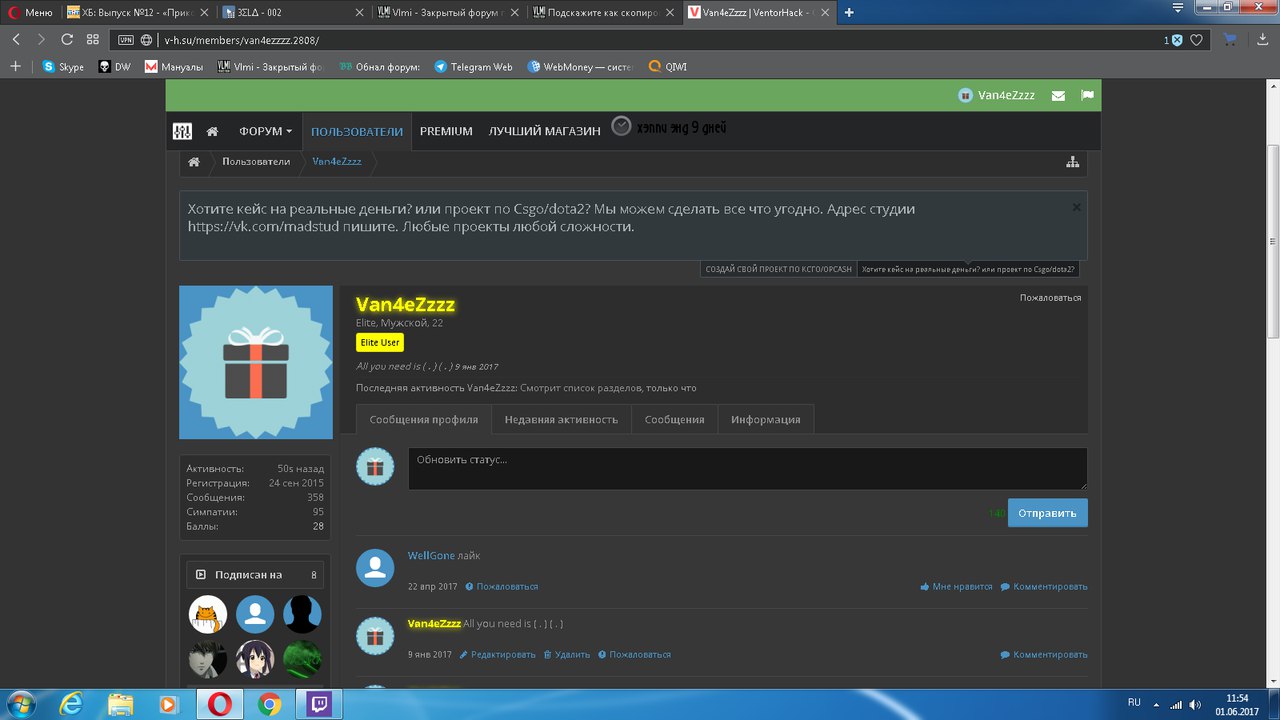Dismiss the notice with close X
1280x720 pixels.
coord(1076,207)
